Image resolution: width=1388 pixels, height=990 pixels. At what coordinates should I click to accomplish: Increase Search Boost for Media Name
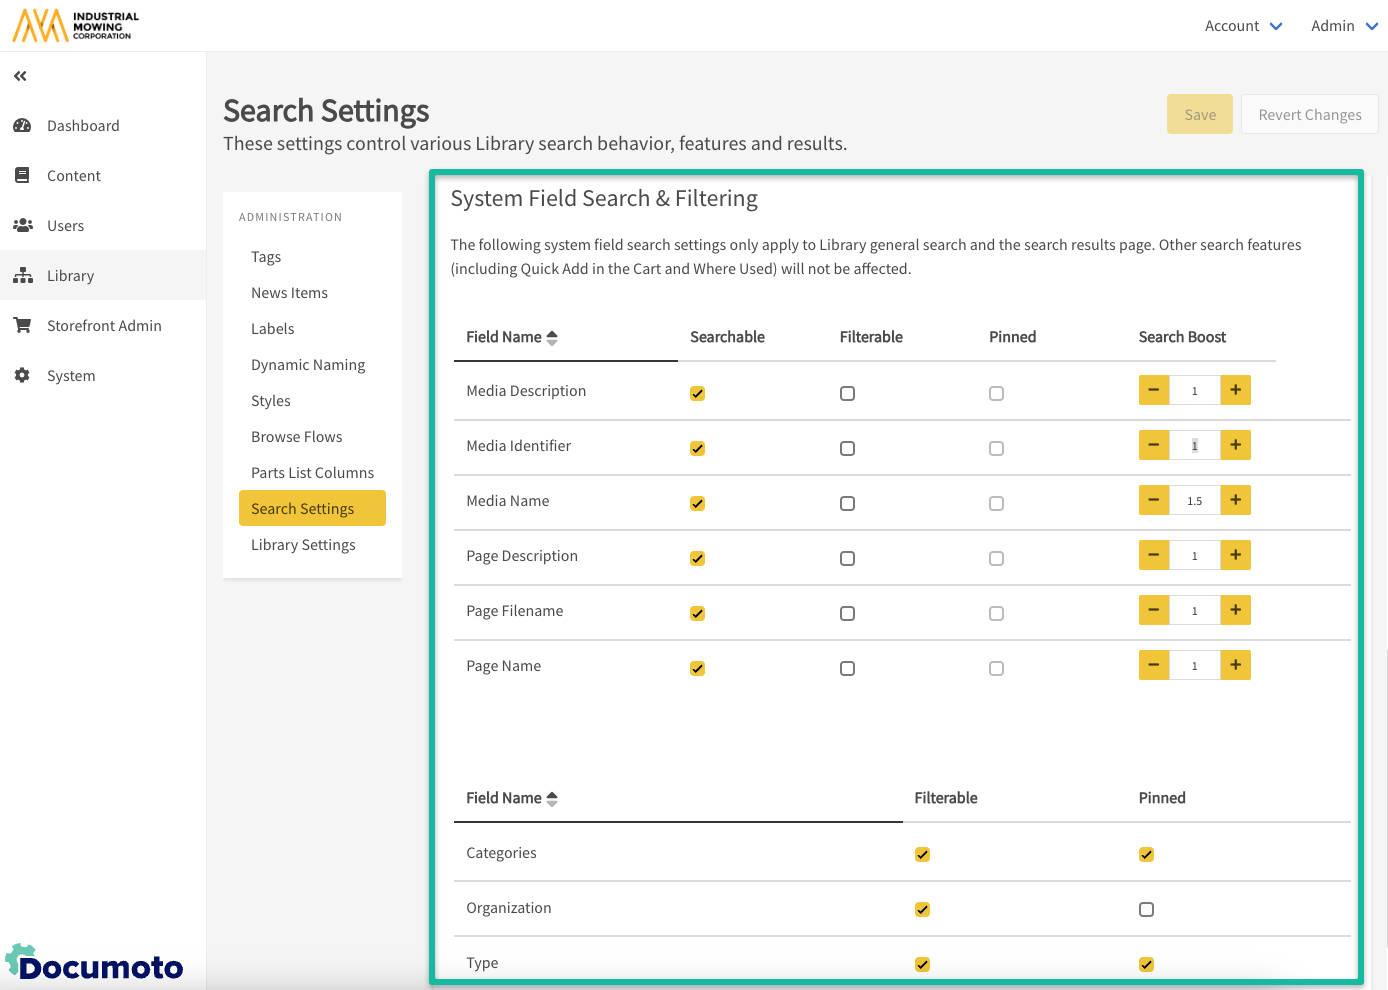click(1235, 500)
